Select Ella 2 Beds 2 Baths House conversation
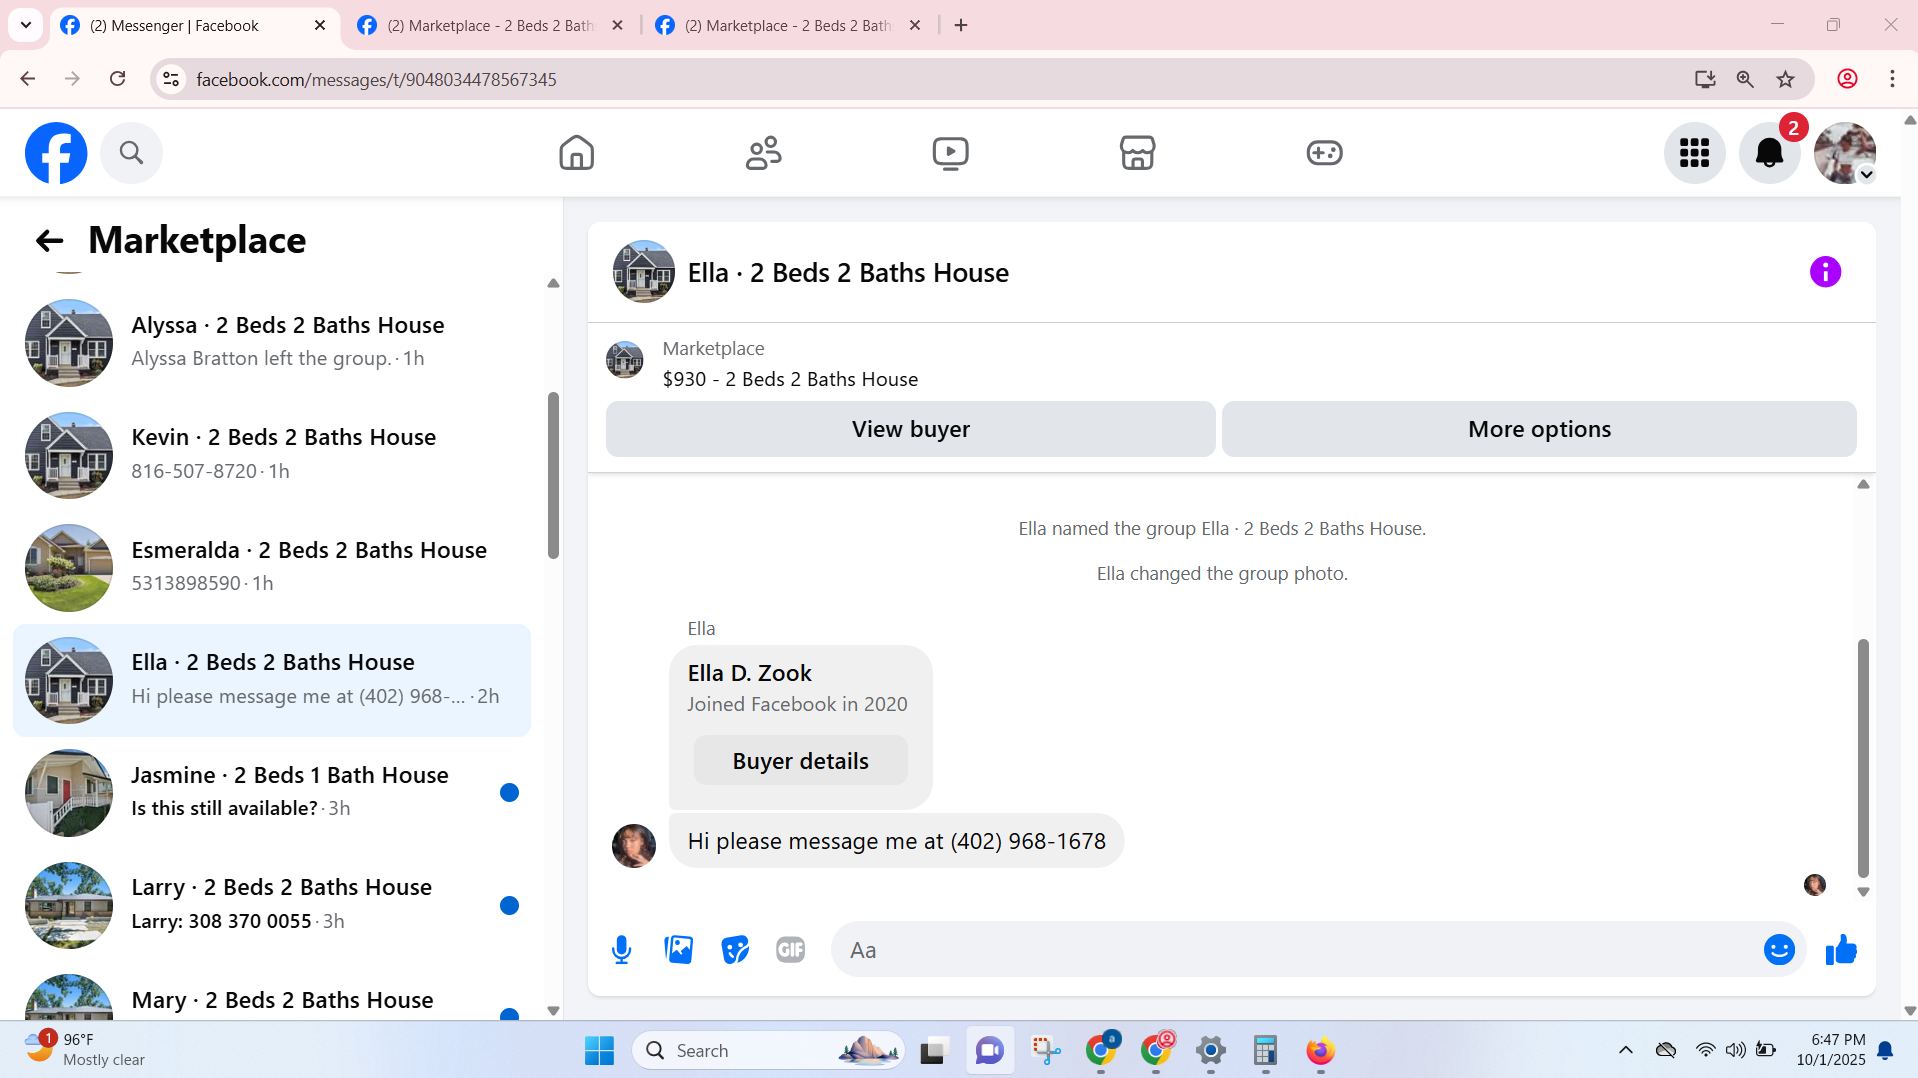 (272, 680)
